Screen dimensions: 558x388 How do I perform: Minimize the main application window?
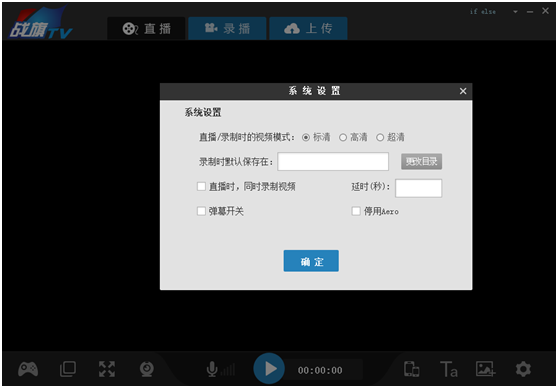click(x=530, y=12)
